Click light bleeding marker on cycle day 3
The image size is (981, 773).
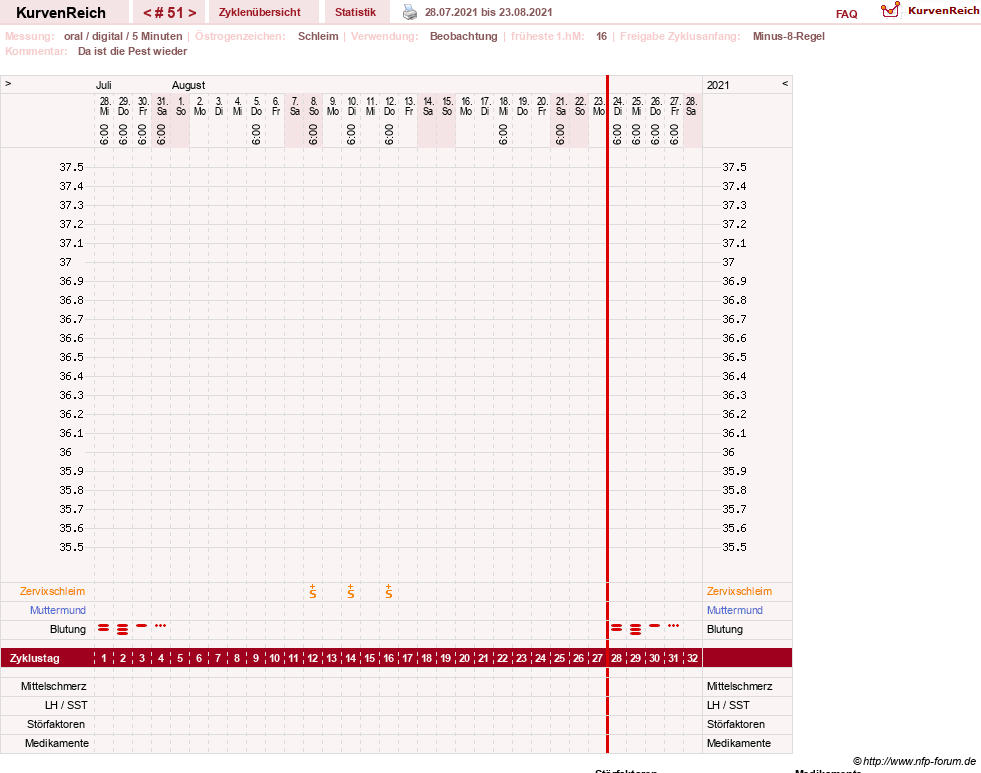142,625
